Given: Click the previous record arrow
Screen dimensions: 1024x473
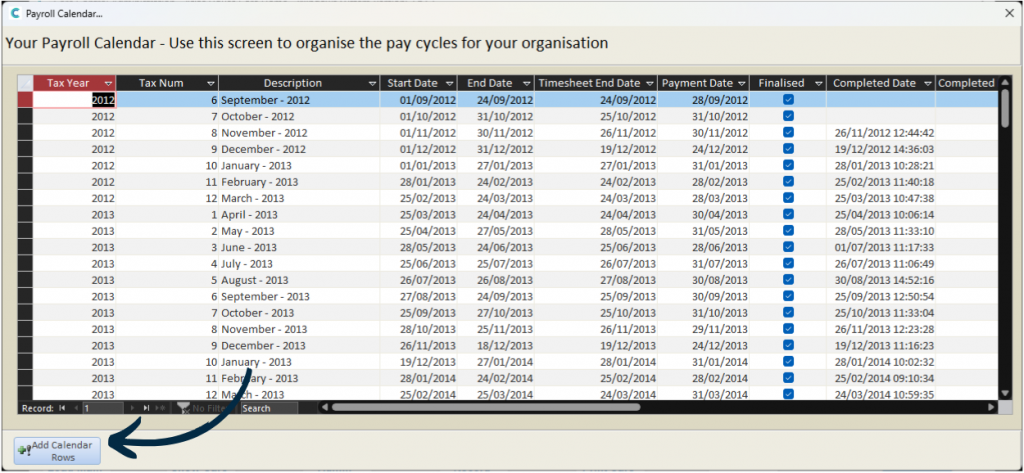Looking at the screenshot, I should pos(75,408).
